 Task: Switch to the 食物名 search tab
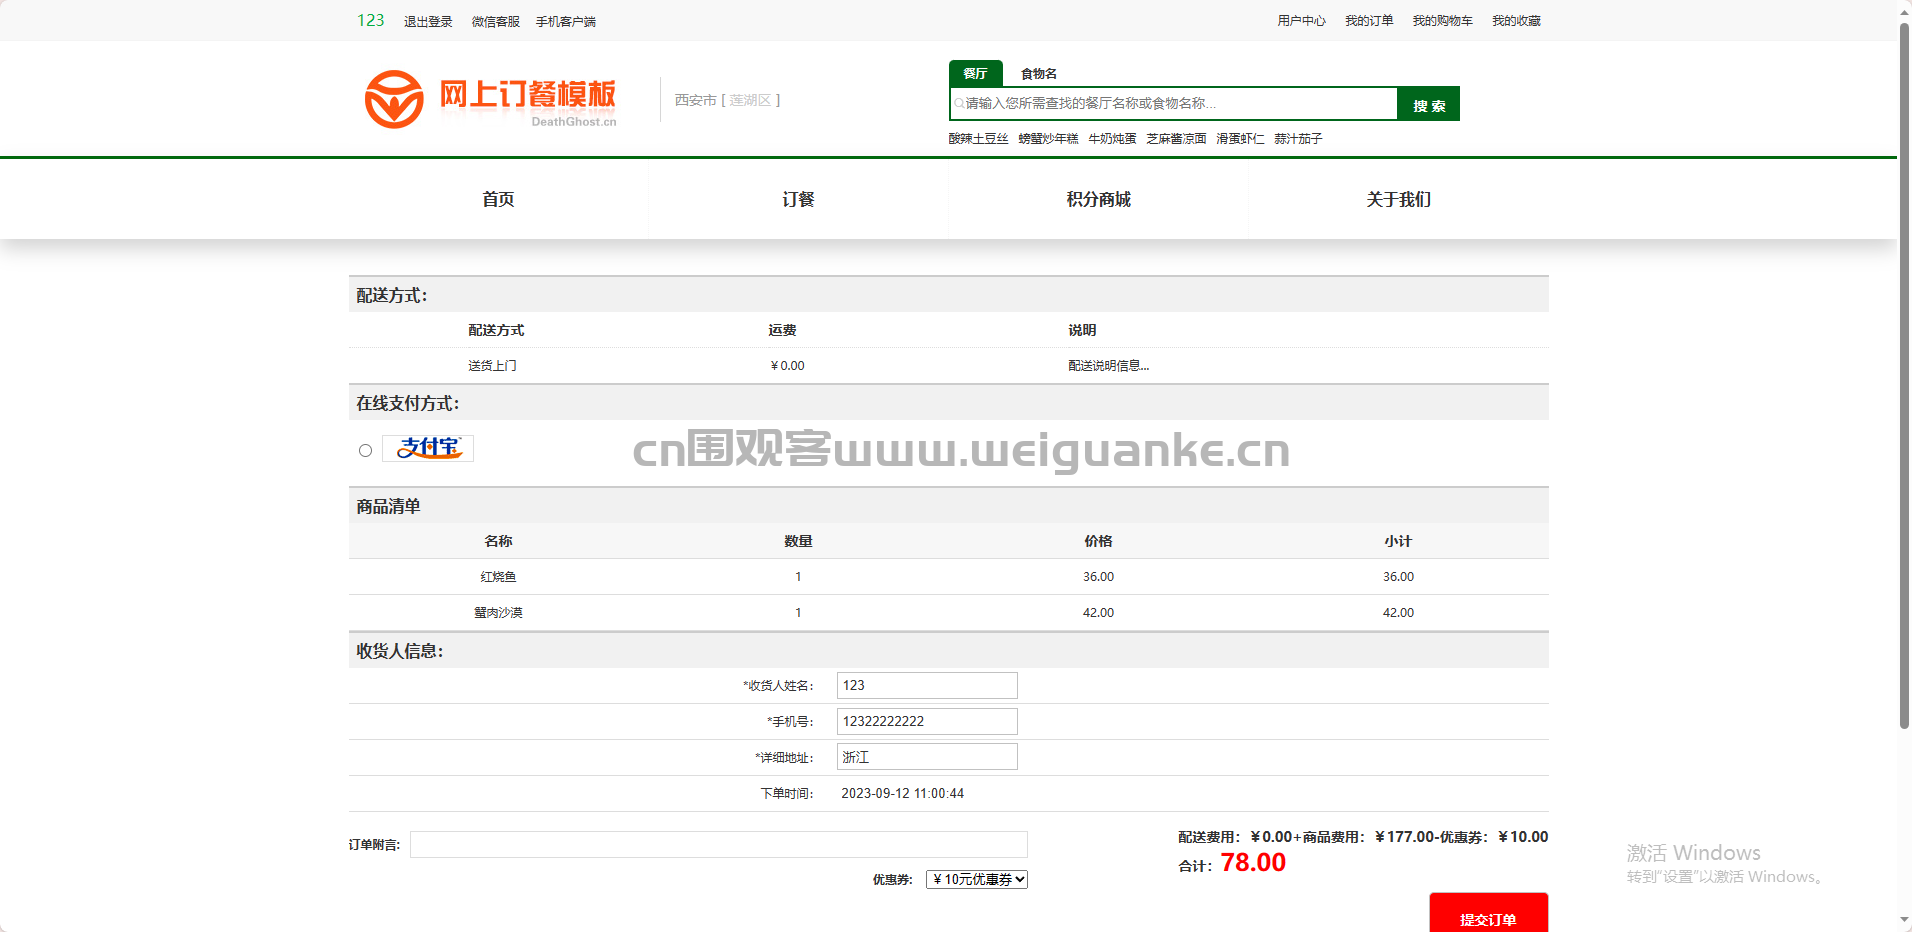(1038, 73)
